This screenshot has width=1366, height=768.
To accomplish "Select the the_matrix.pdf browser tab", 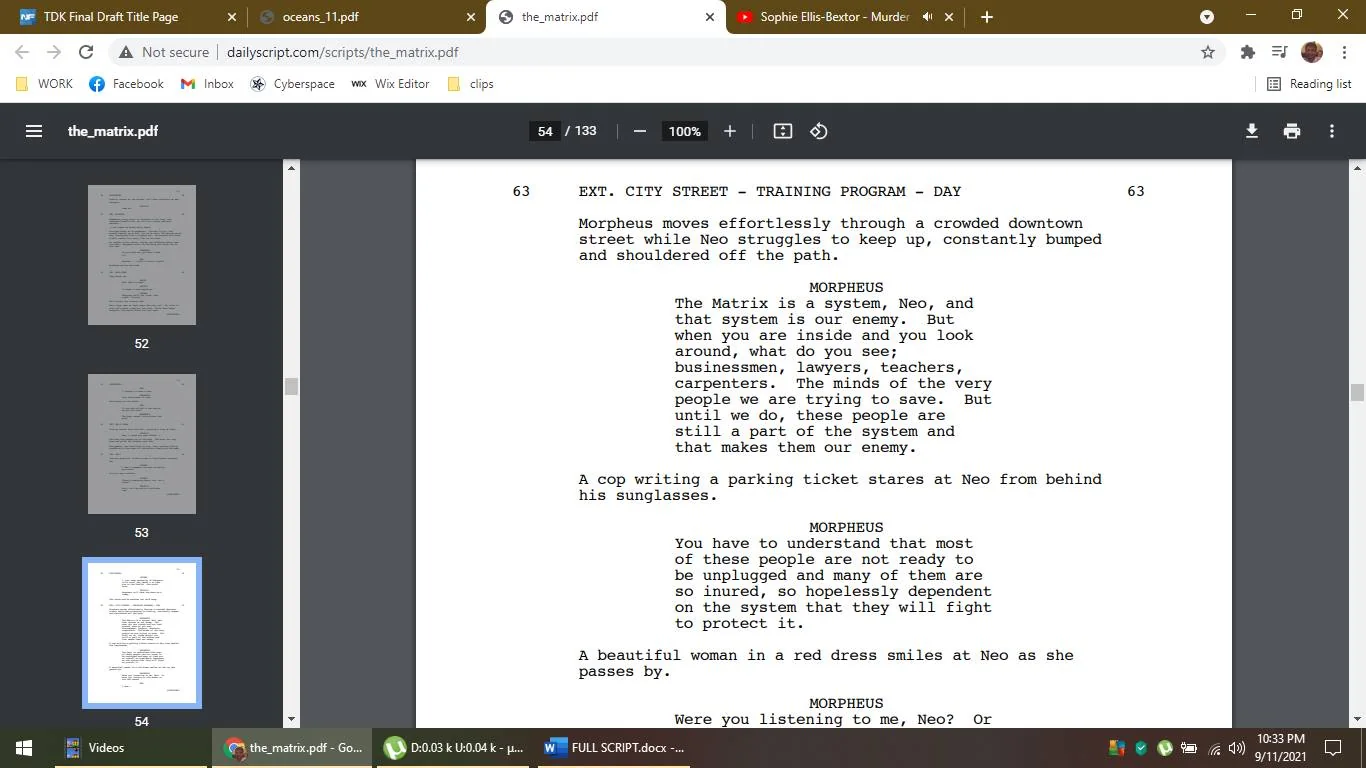I will tap(604, 17).
